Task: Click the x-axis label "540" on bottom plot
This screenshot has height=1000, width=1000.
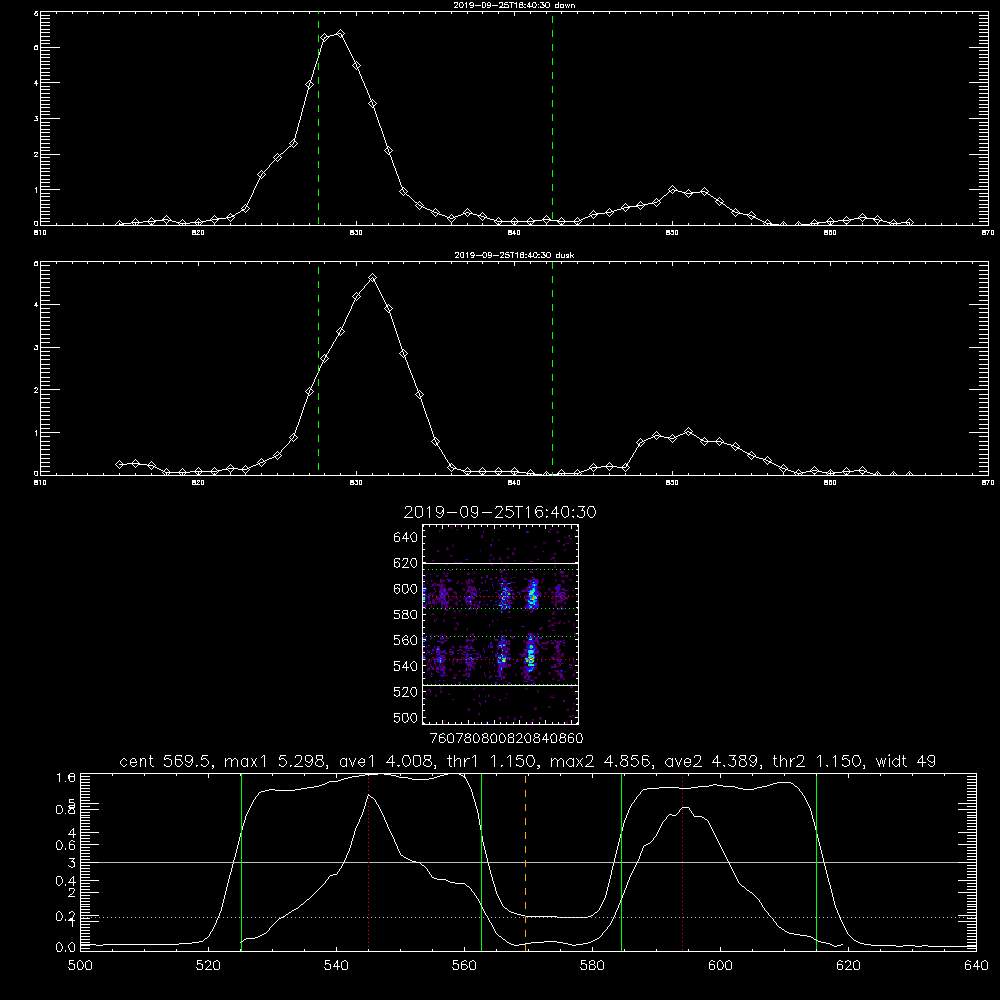Action: tap(336, 966)
